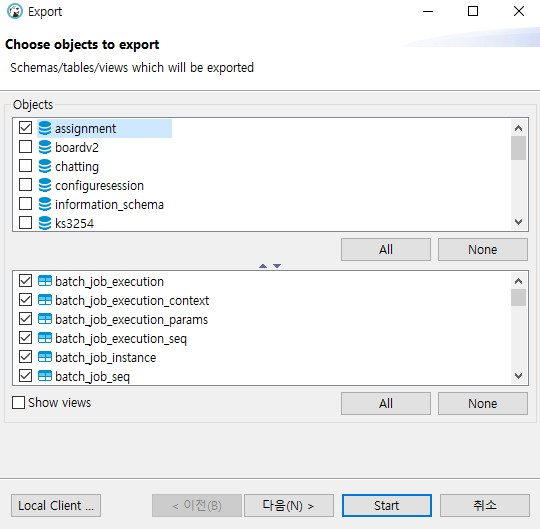Click the ks3254 schema database icon
This screenshot has height=529, width=540.
[45, 223]
